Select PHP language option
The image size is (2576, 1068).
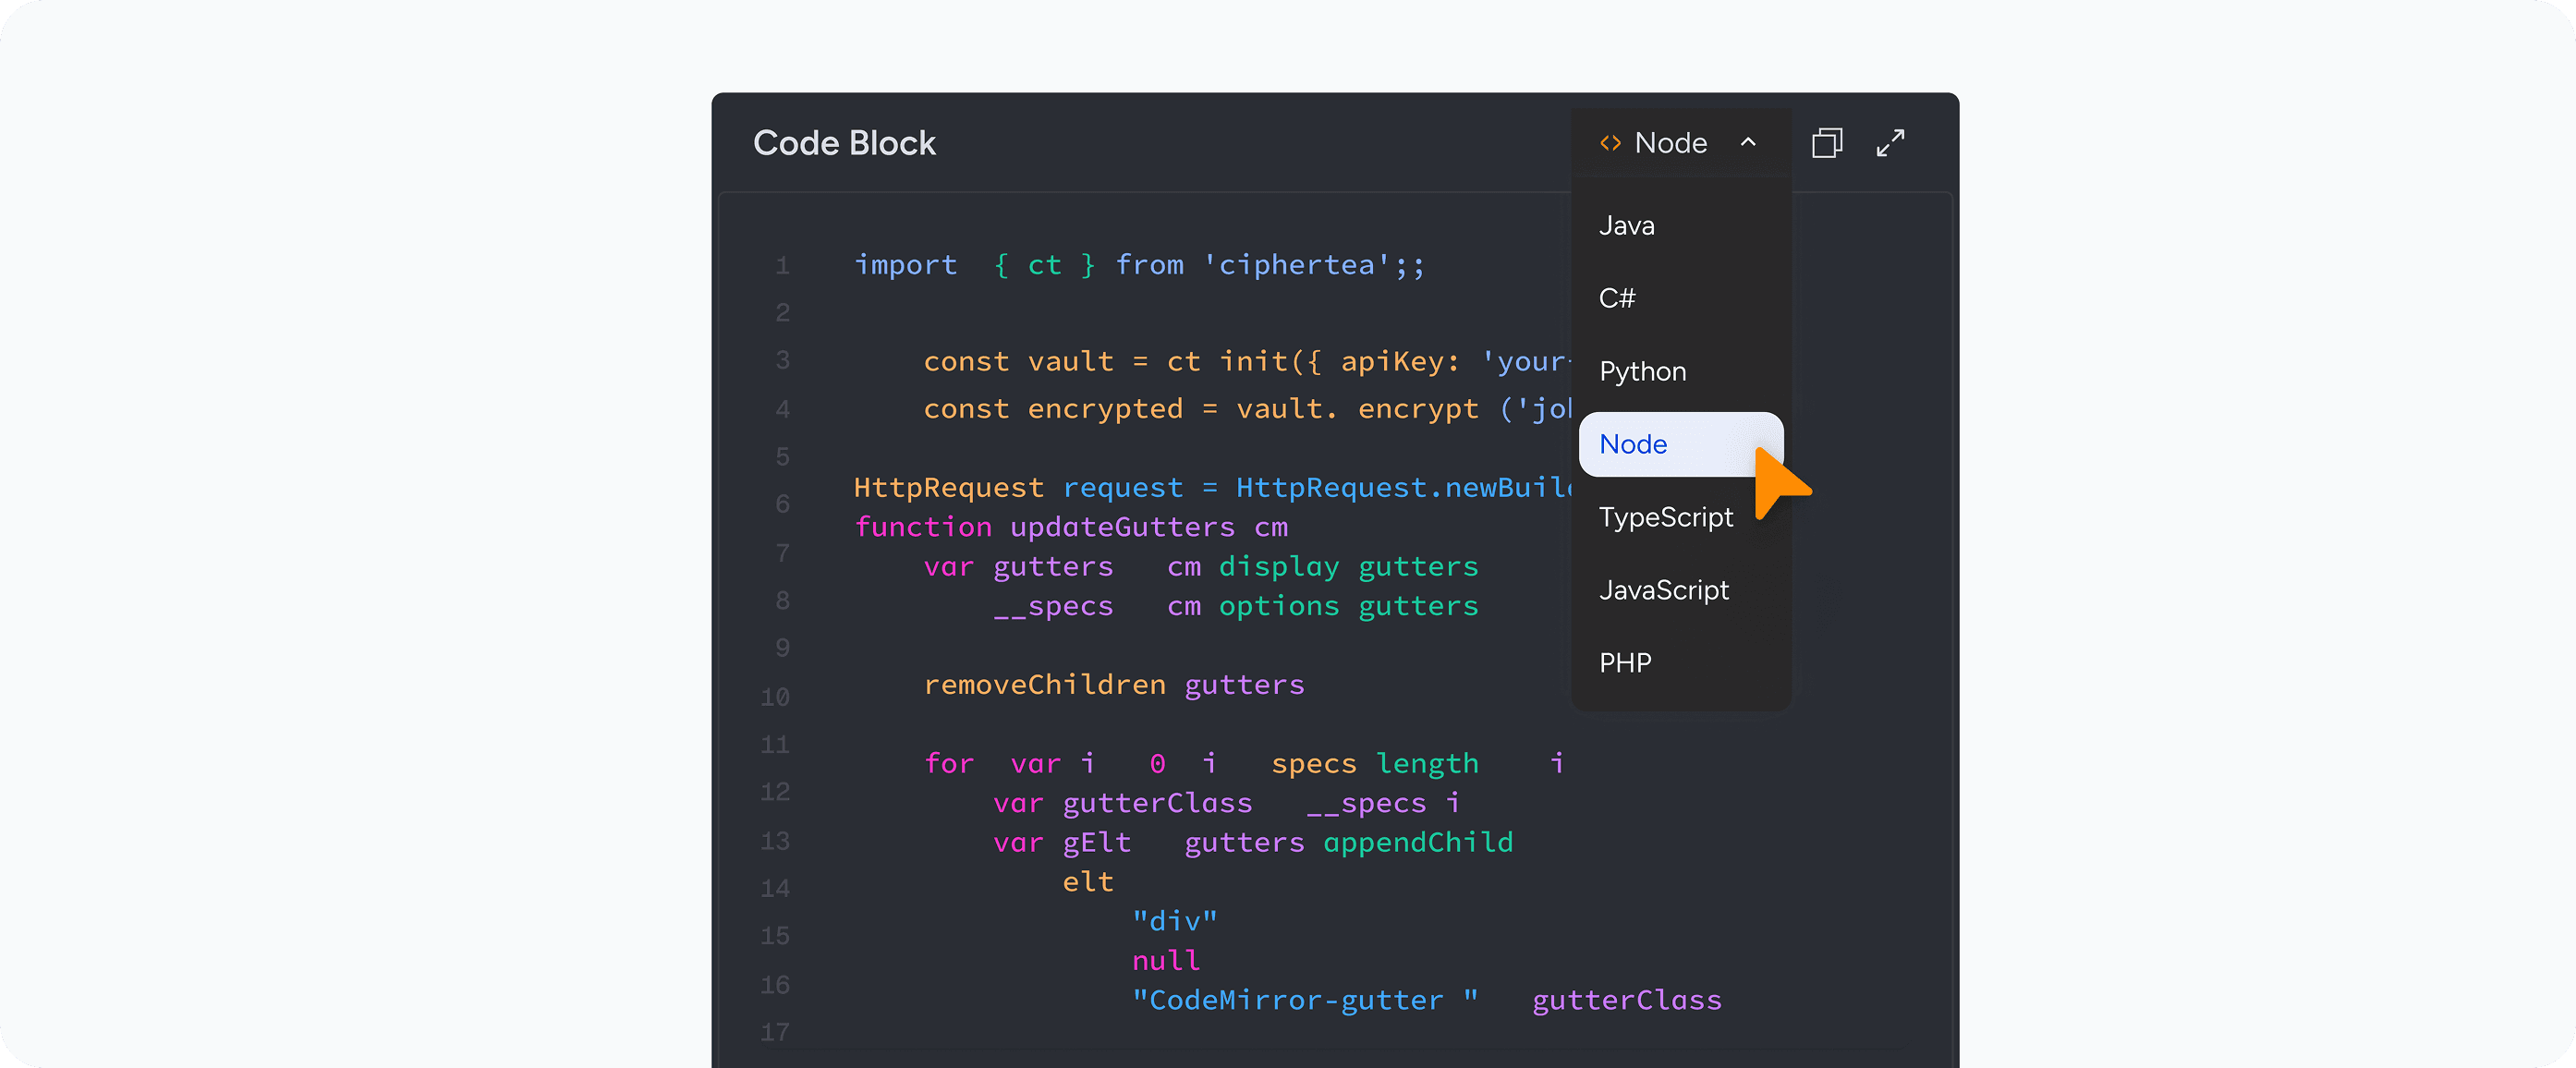click(1625, 663)
